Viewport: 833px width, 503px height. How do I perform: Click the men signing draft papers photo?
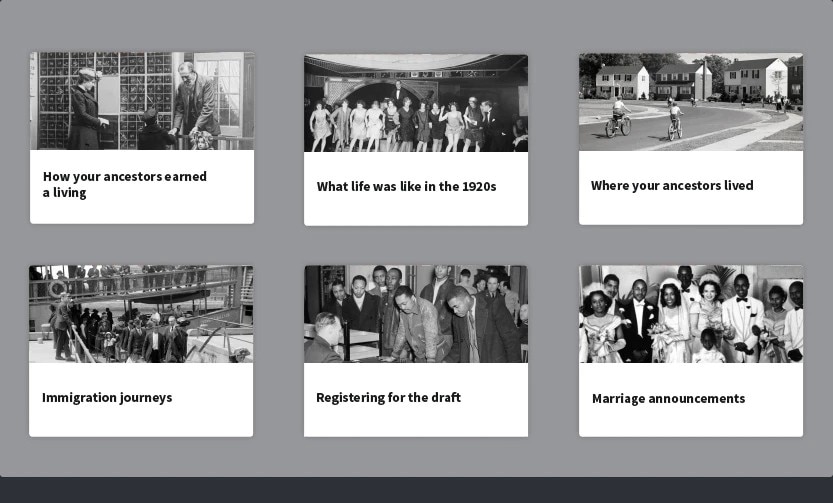(x=416, y=313)
